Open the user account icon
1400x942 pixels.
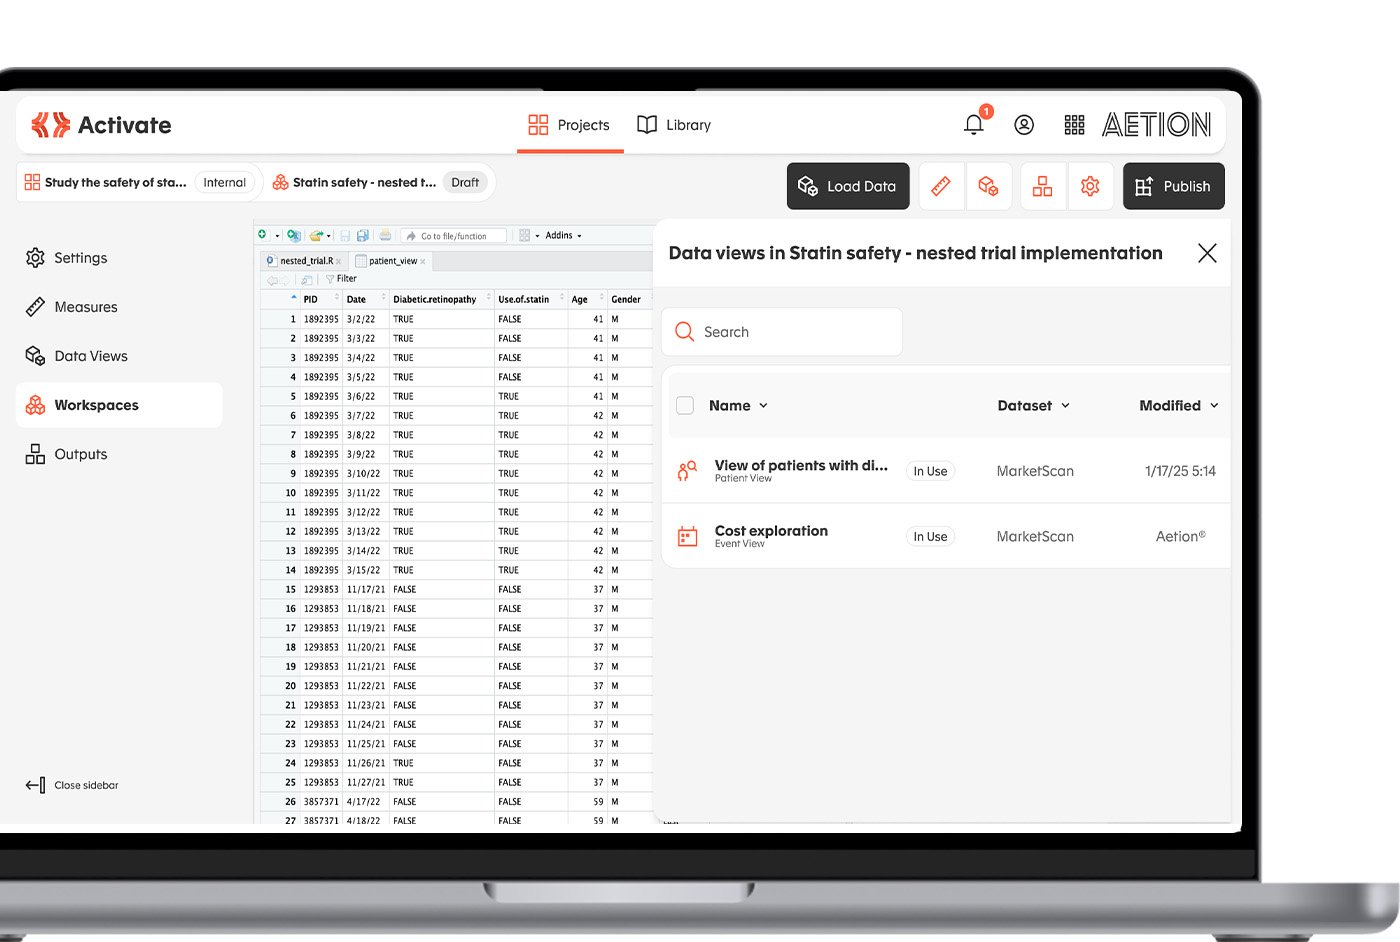(x=1024, y=124)
